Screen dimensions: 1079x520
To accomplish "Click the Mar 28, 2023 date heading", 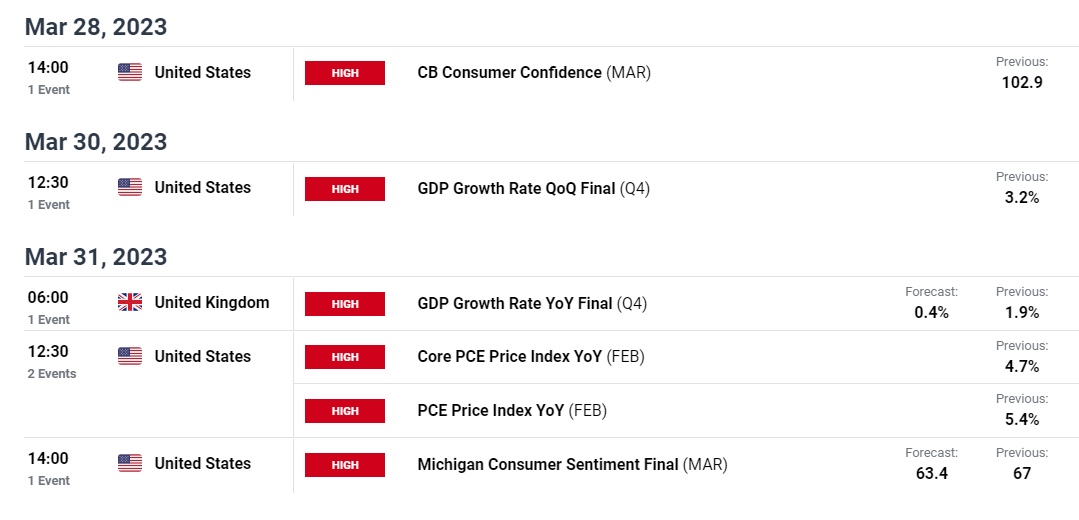I will coord(96,27).
